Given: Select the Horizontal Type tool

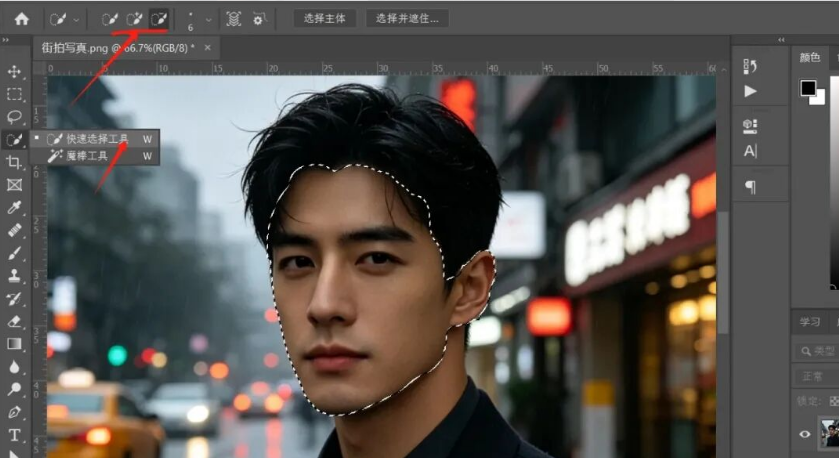Looking at the screenshot, I should pos(14,435).
